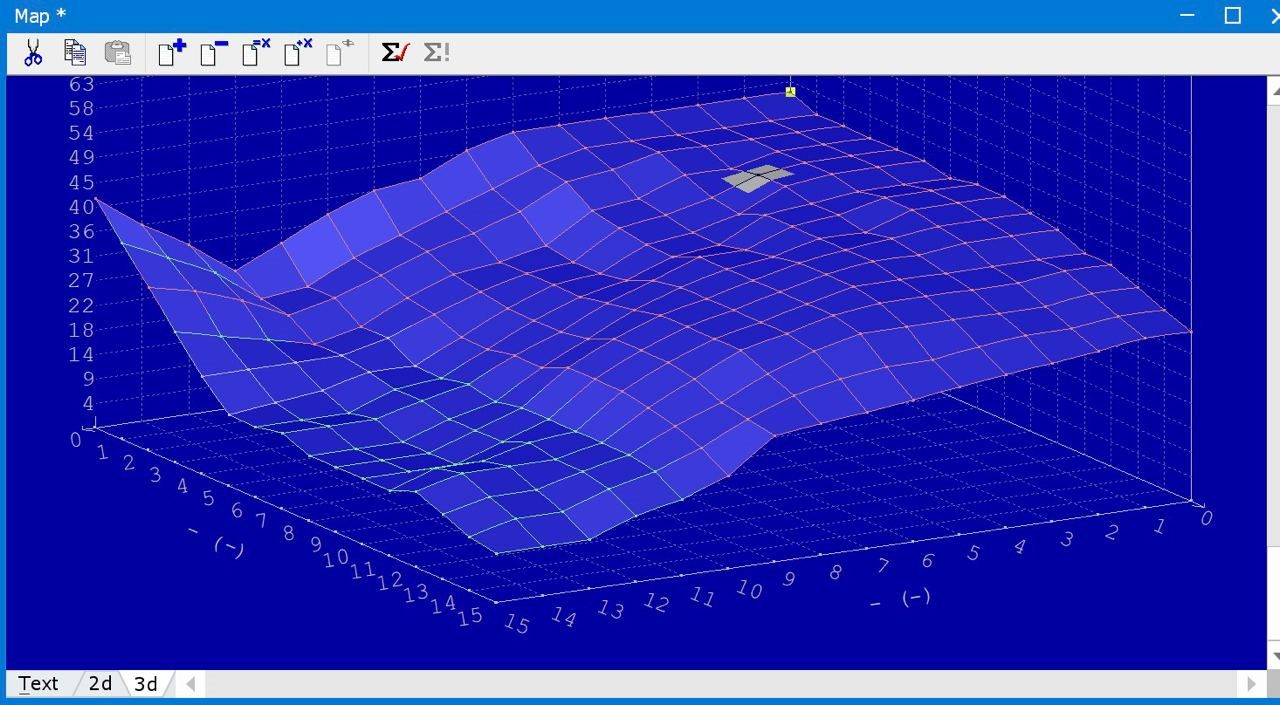This screenshot has height=705, width=1280.
Task: Switch to the 2d tab
Action: pyautogui.click(x=100, y=684)
